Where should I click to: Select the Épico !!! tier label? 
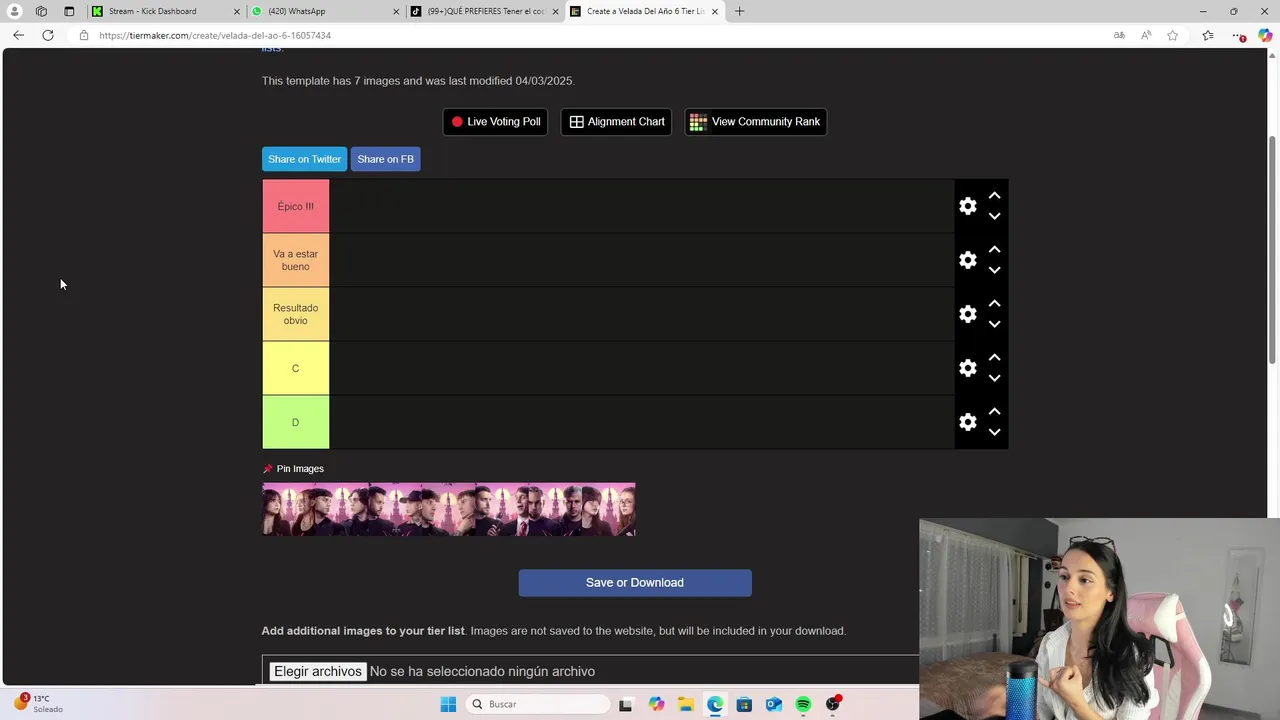(295, 206)
